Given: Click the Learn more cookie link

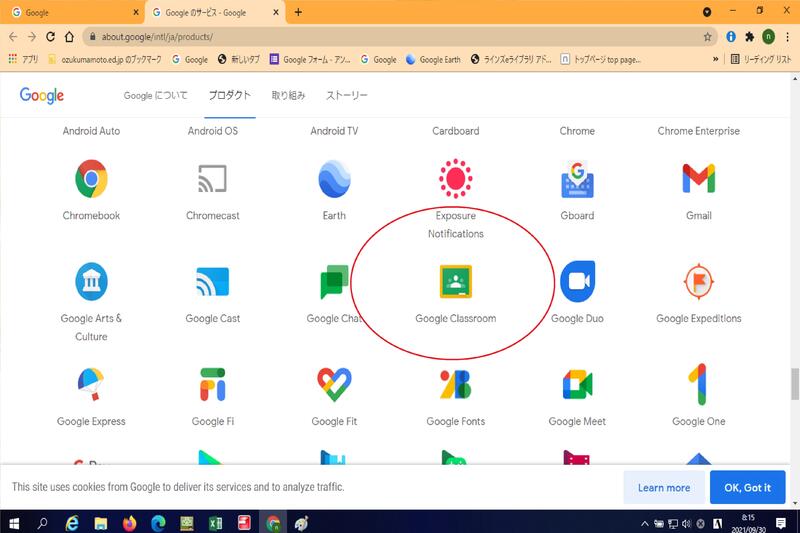Looking at the screenshot, I should point(664,488).
